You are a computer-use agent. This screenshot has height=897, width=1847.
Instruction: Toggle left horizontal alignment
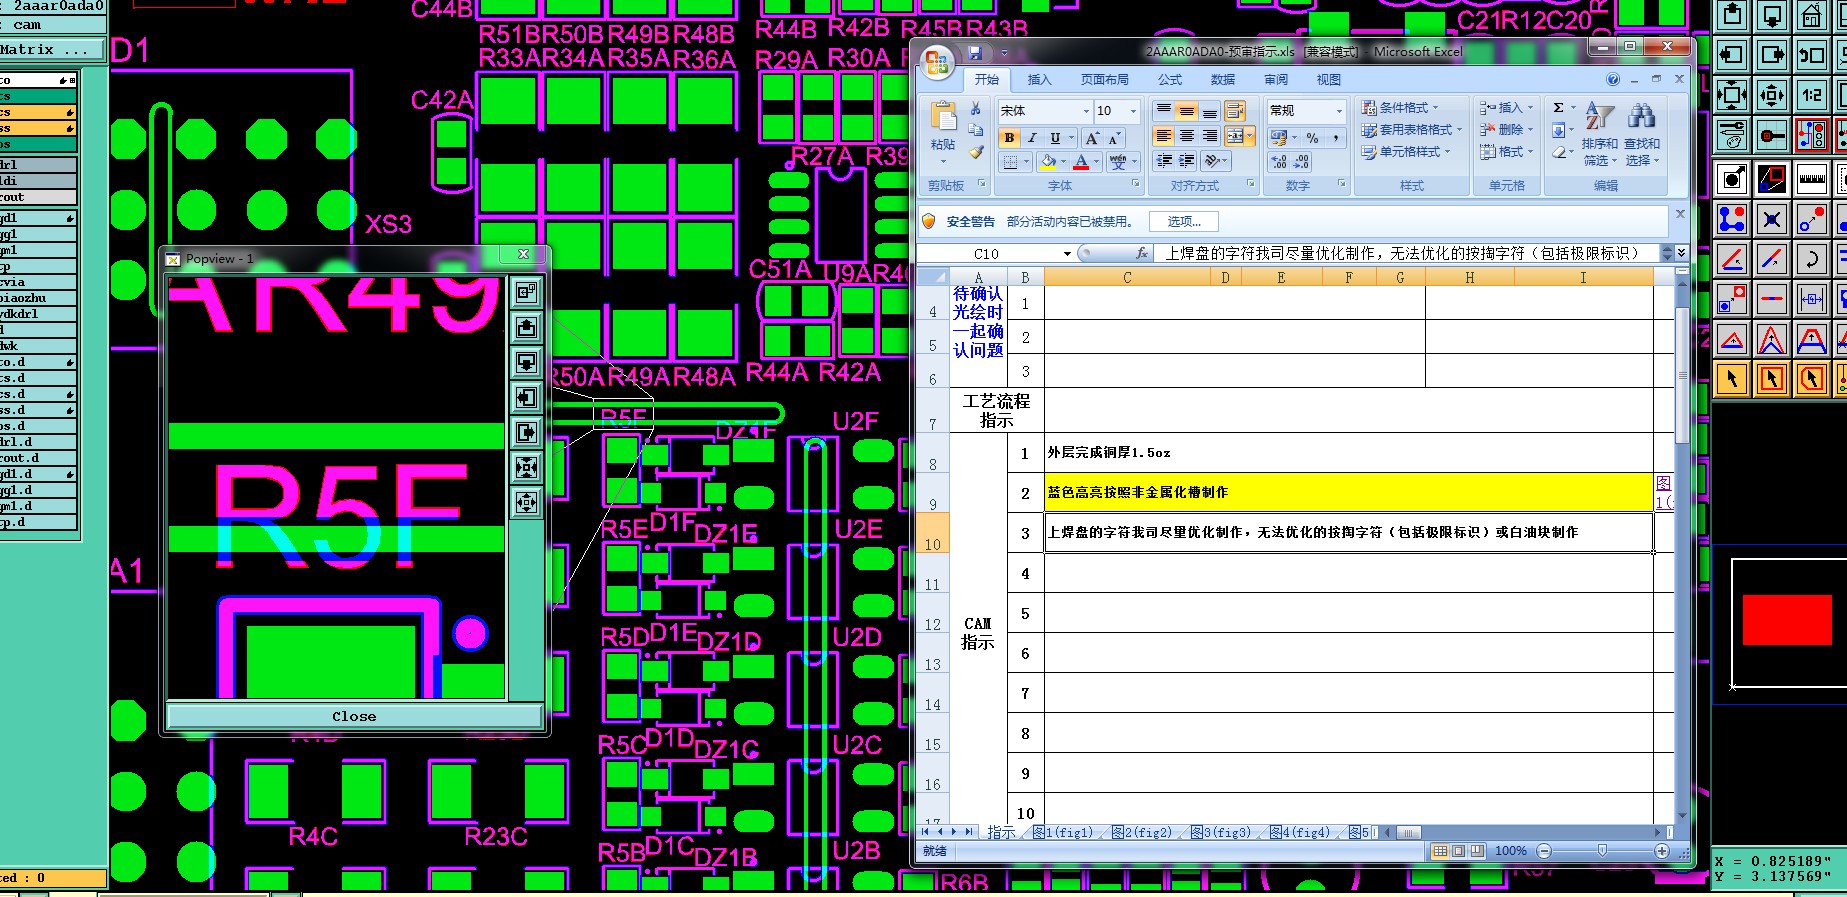click(1163, 136)
